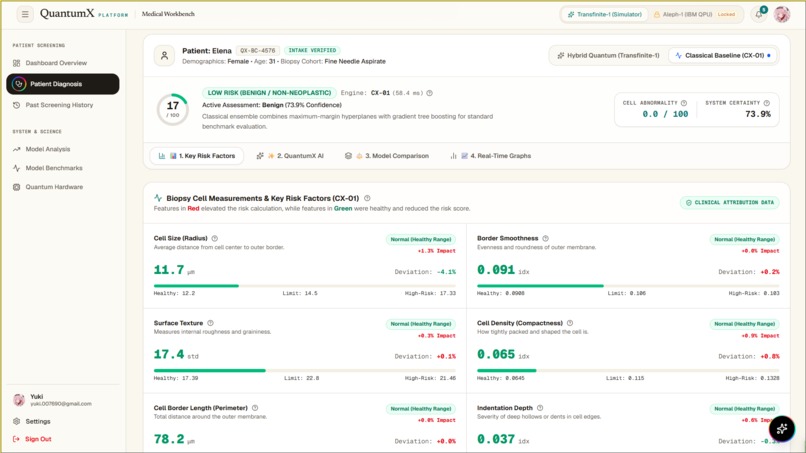Image resolution: width=806 pixels, height=453 pixels.
Task: Switch to Classical Baseline (CX-01) engine
Action: point(723,56)
